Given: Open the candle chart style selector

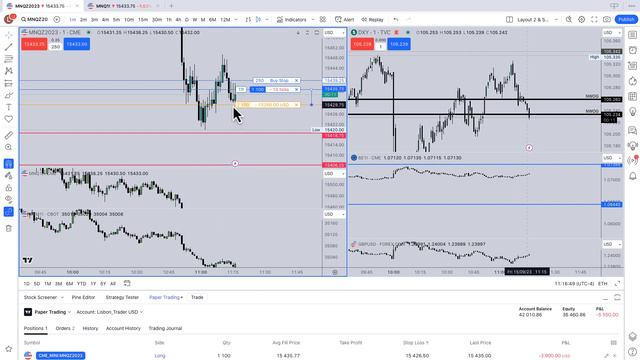Looking at the screenshot, I should click(x=258, y=20).
